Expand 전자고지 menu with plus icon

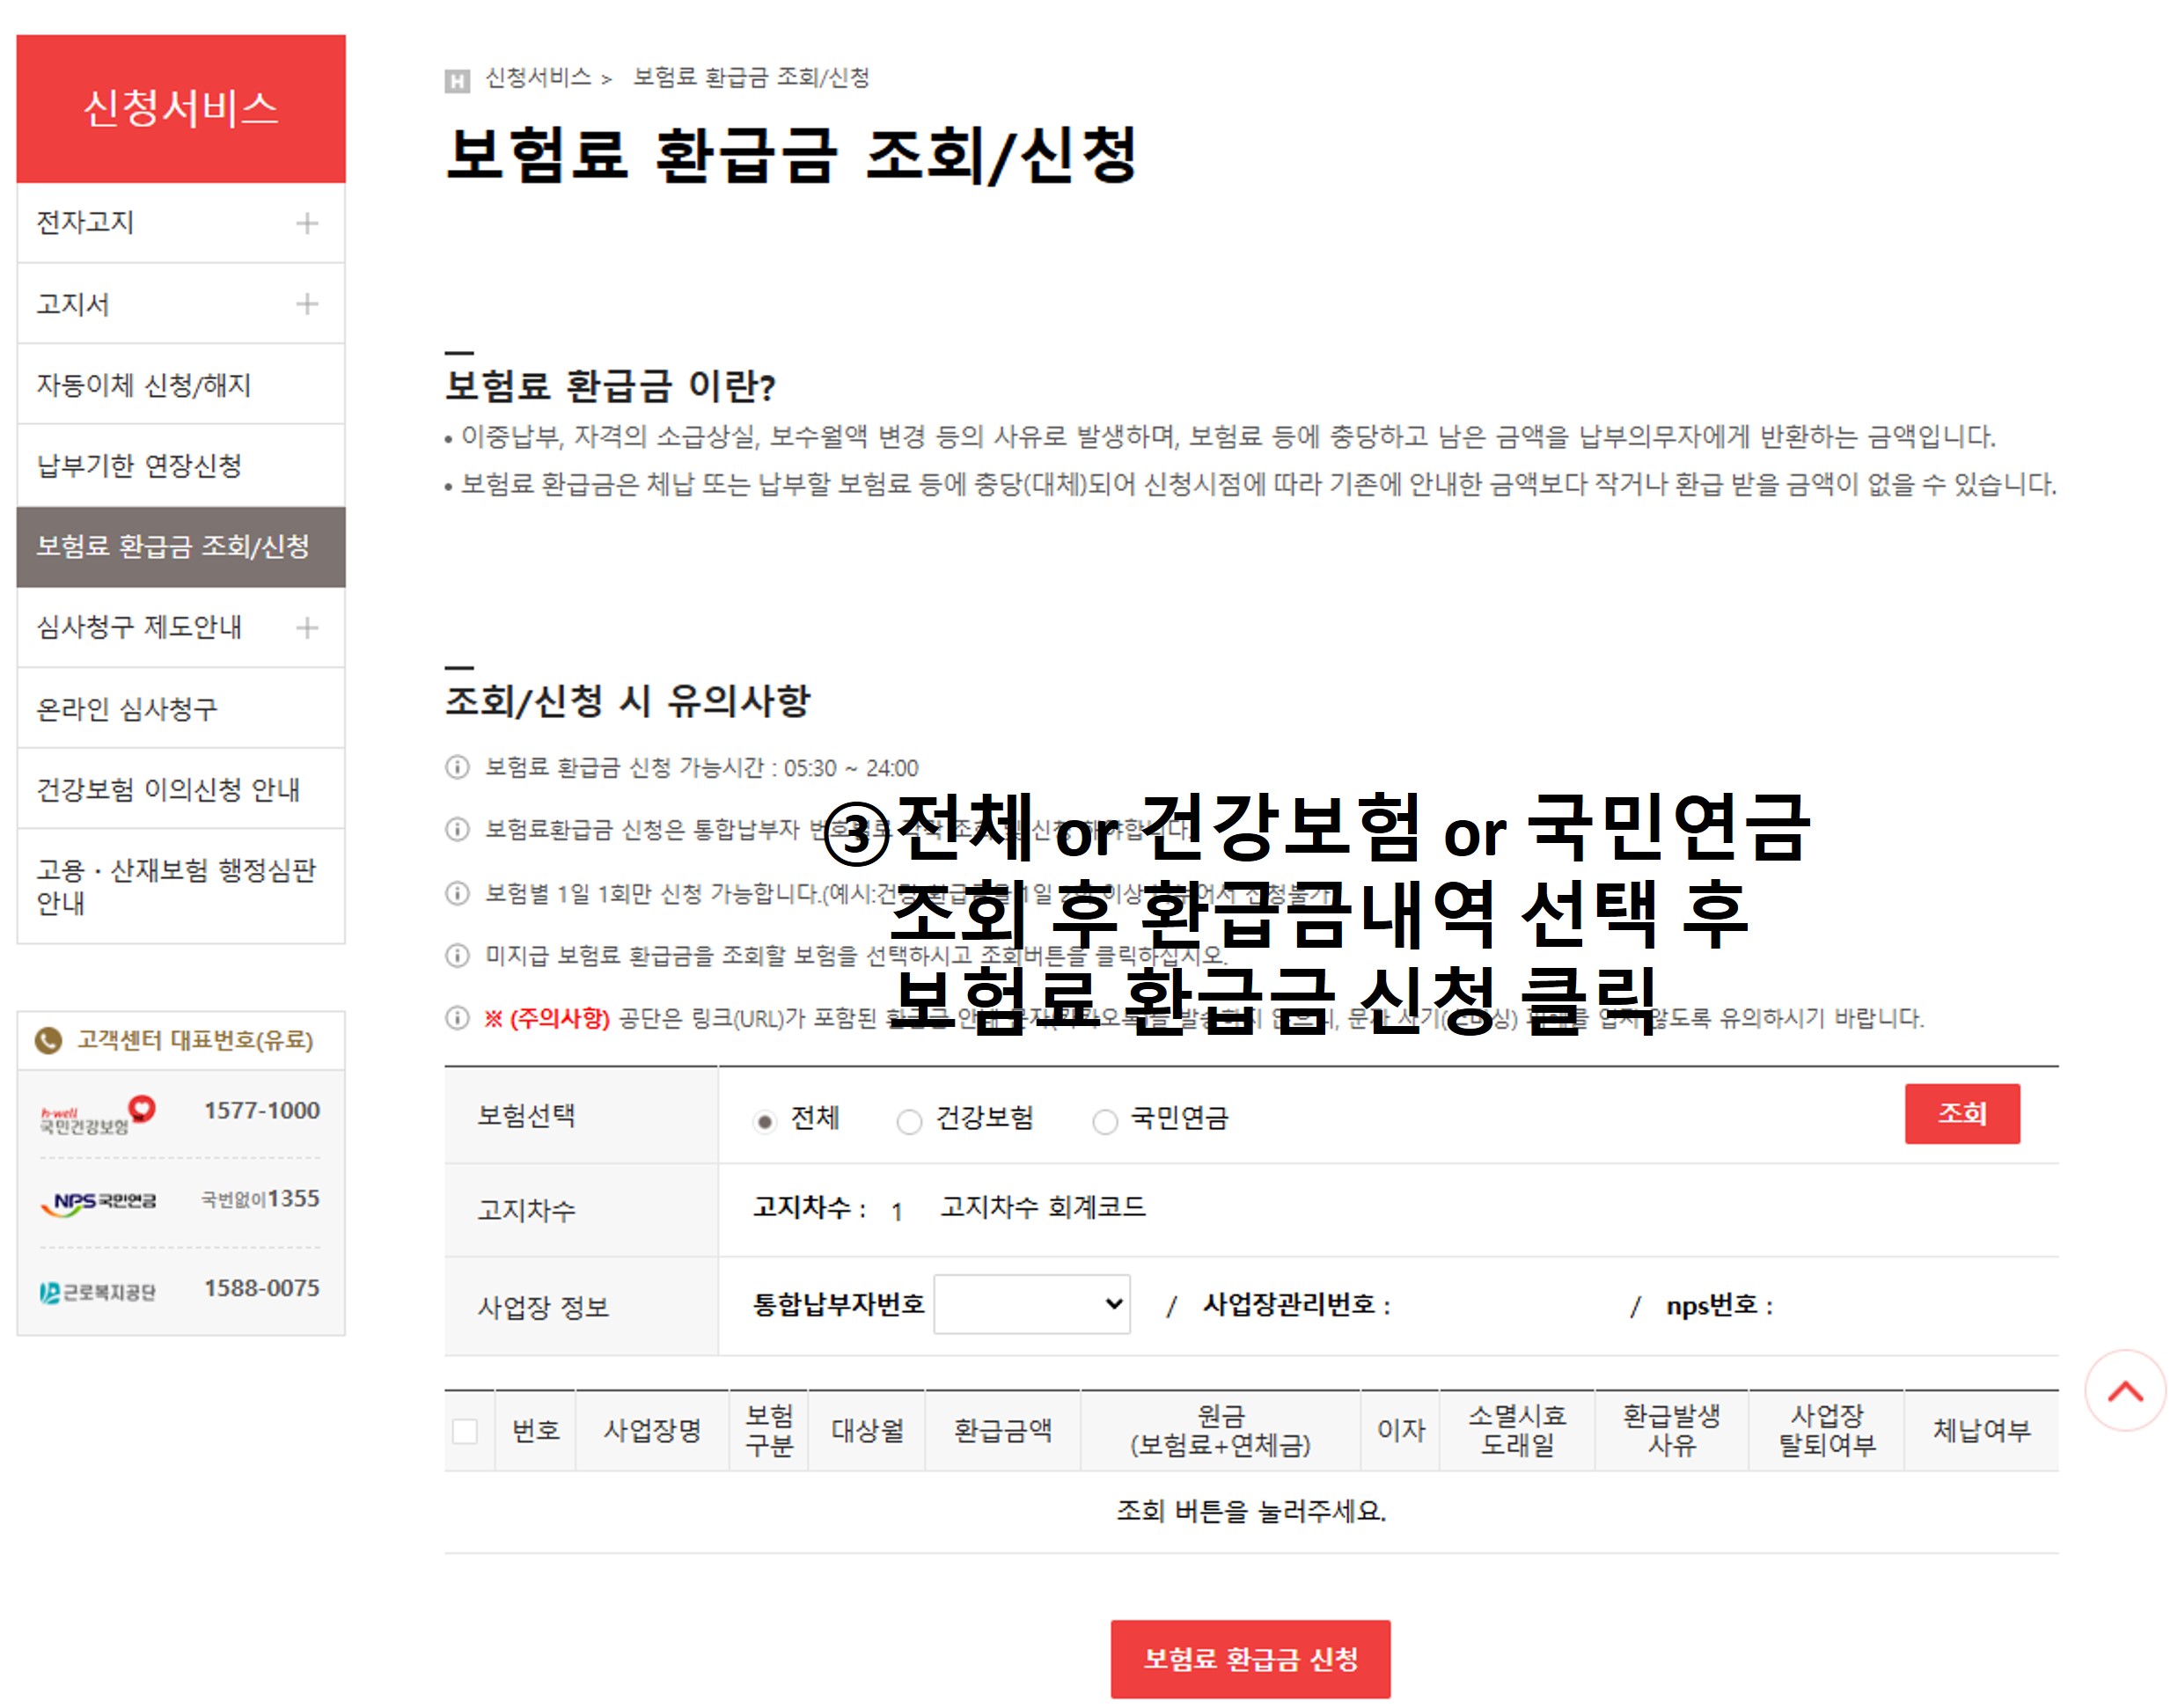(x=307, y=223)
